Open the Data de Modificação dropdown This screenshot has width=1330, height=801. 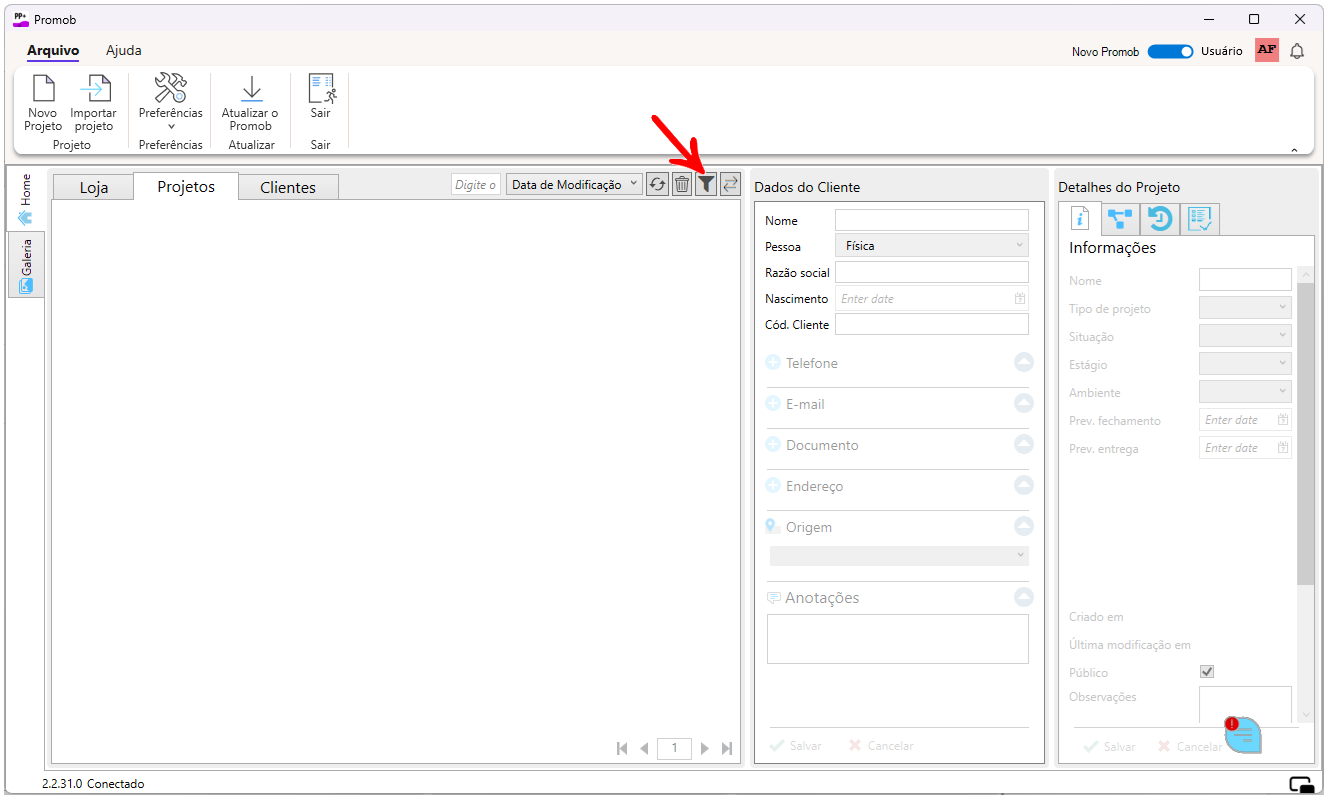574,184
